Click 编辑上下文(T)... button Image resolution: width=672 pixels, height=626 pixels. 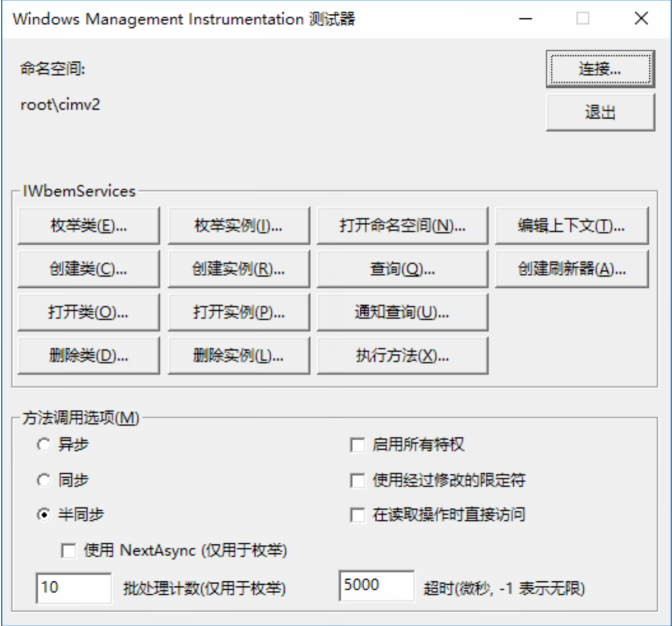(570, 226)
